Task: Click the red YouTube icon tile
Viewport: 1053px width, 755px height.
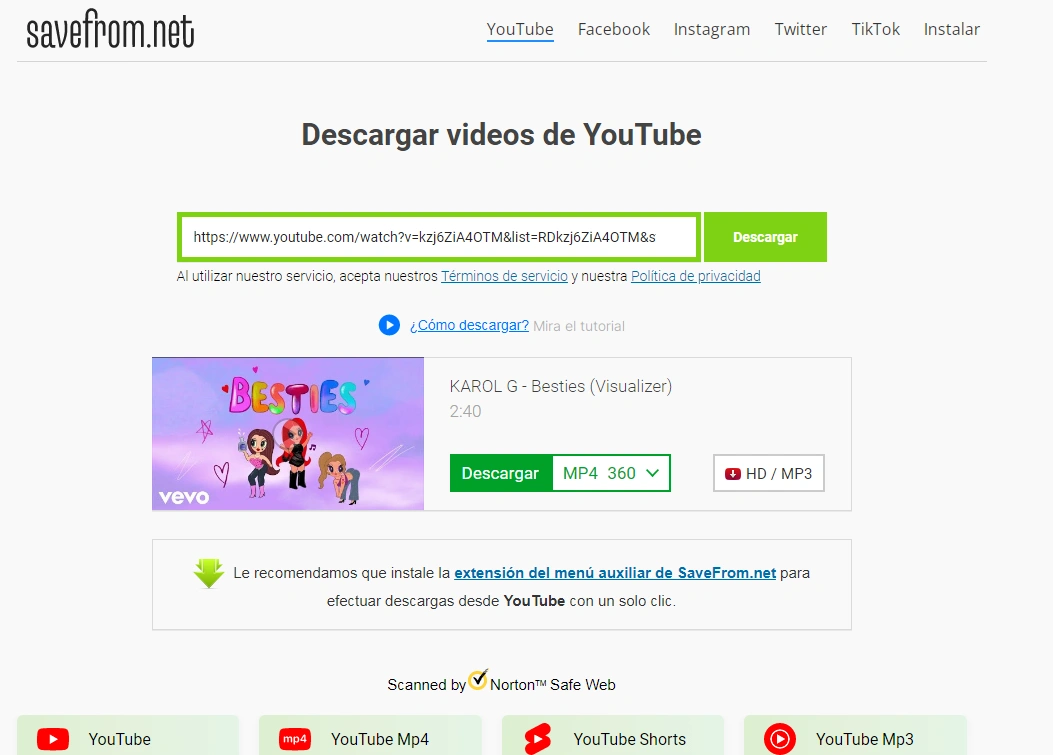Action: 53,739
